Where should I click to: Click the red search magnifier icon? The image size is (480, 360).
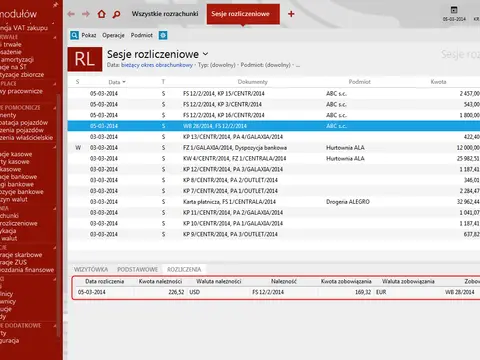[x=116, y=14]
